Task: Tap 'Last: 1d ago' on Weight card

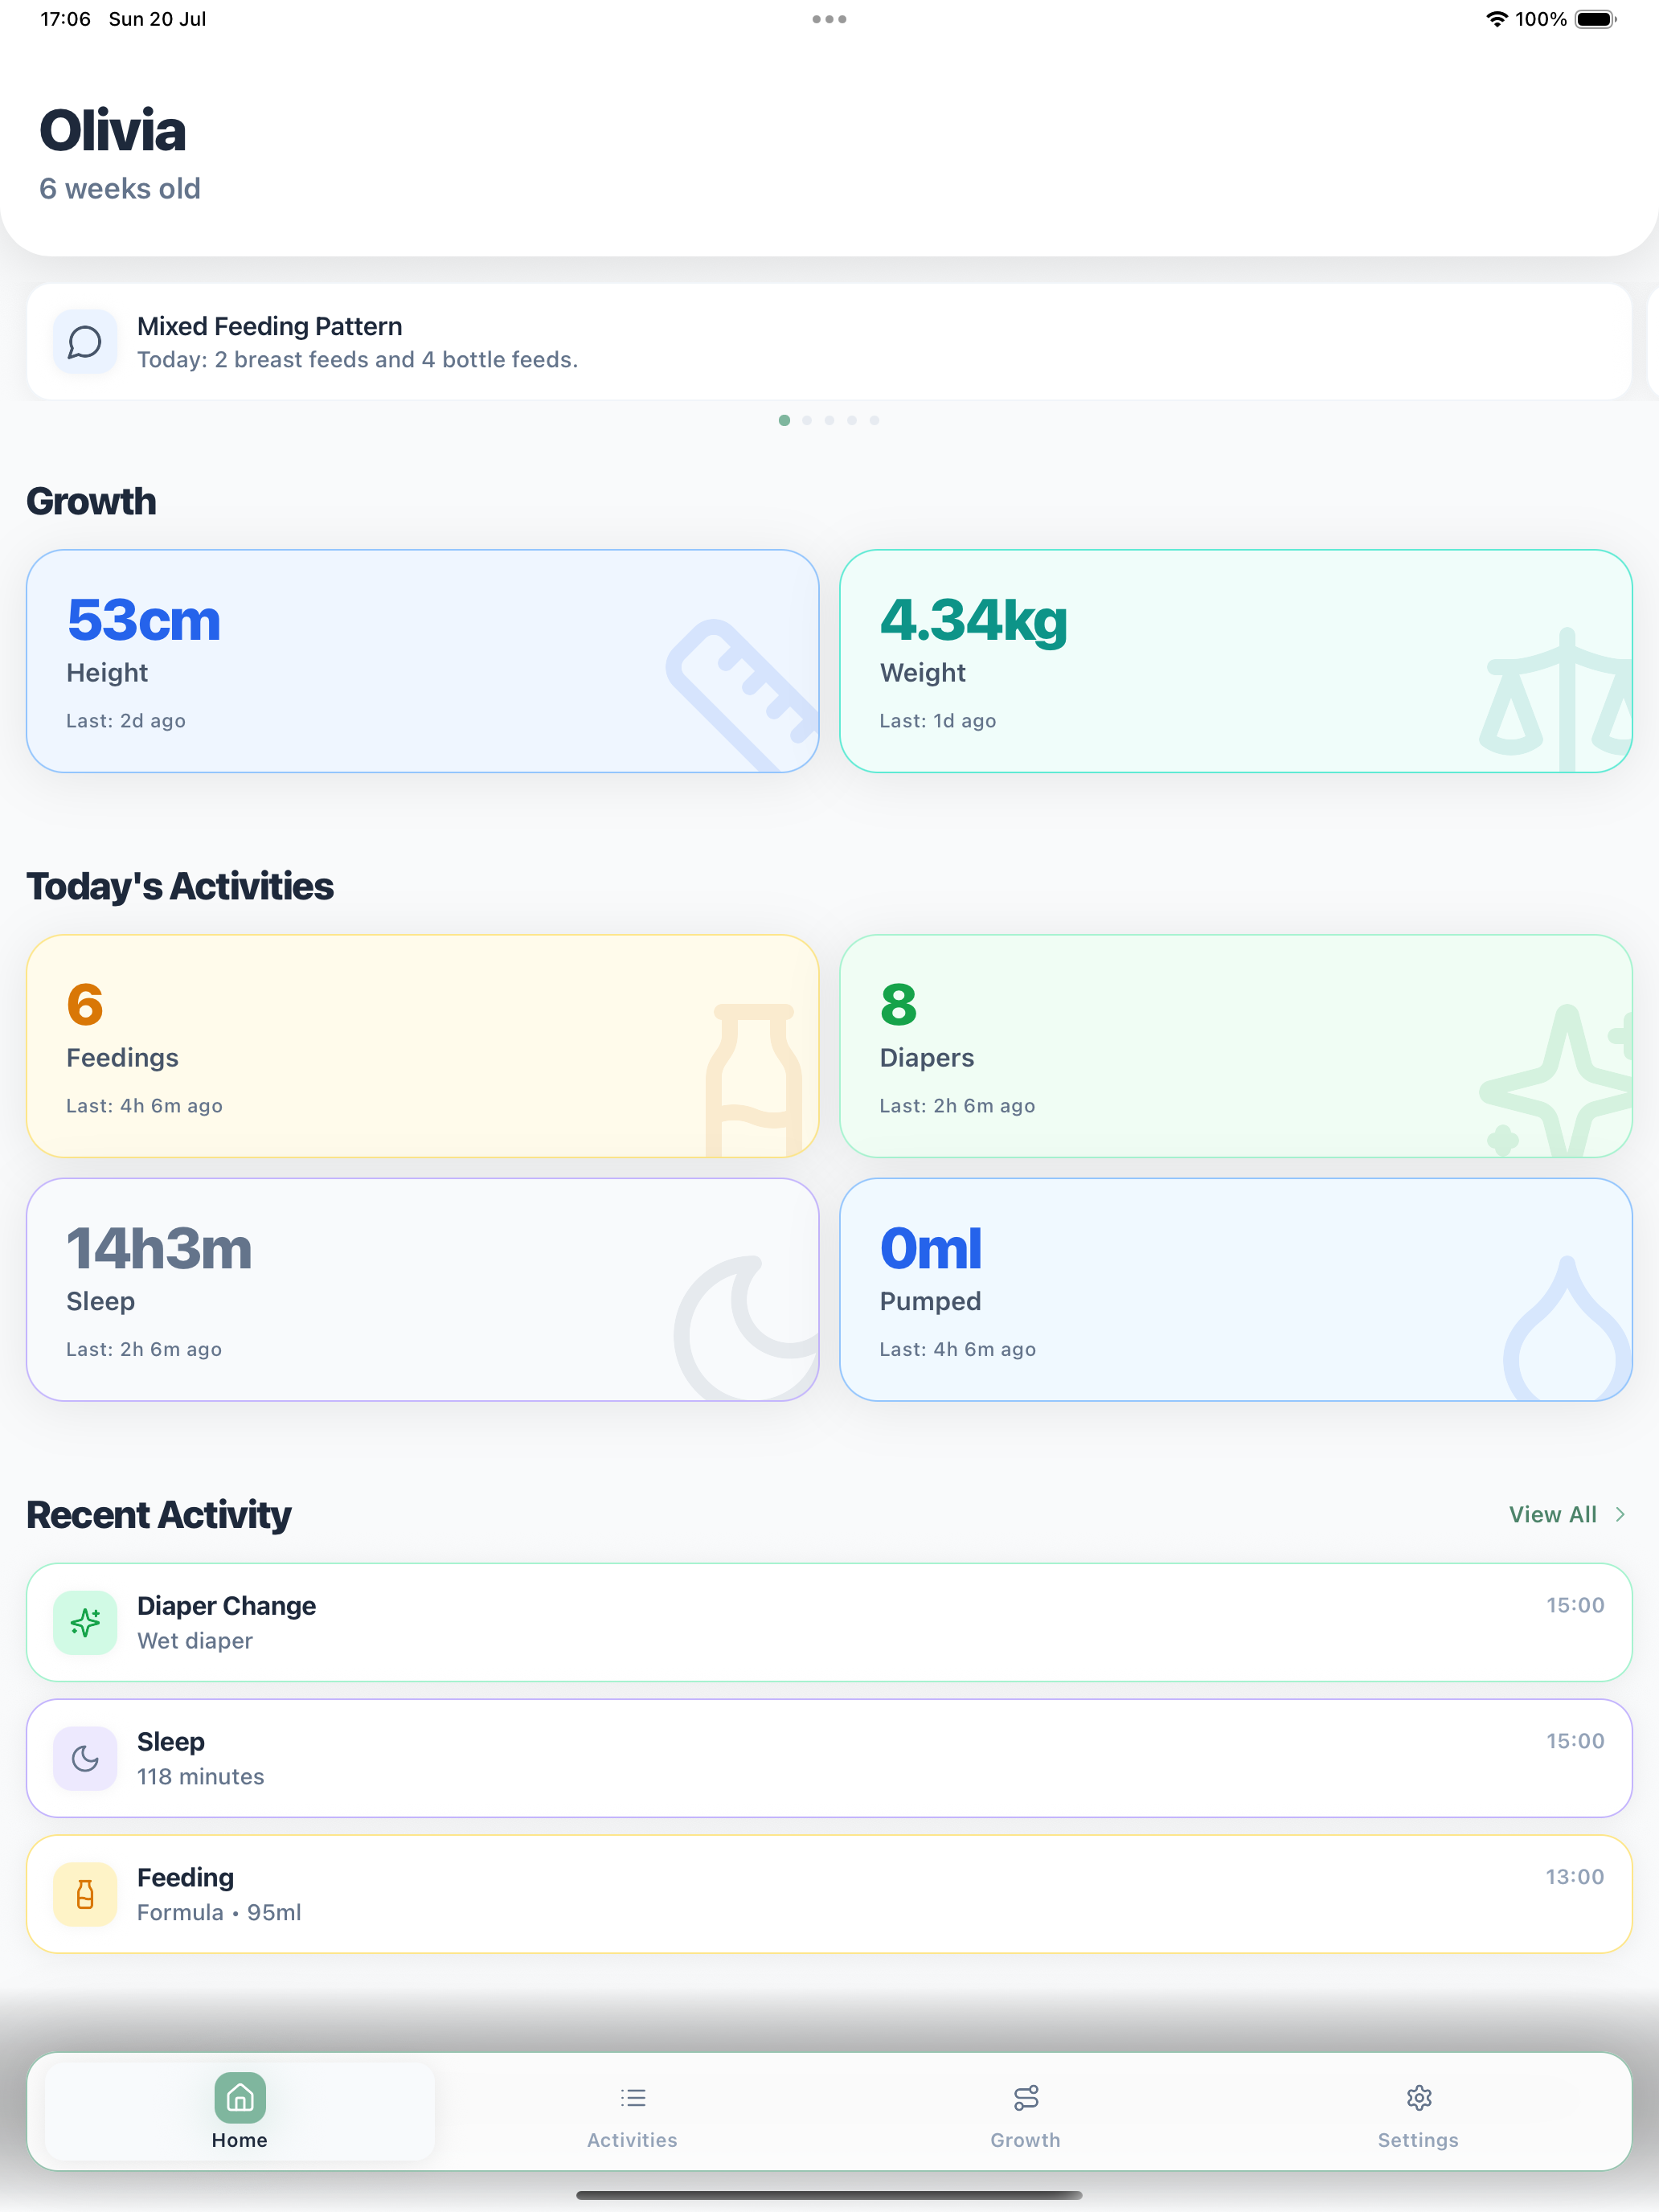Action: pos(938,721)
